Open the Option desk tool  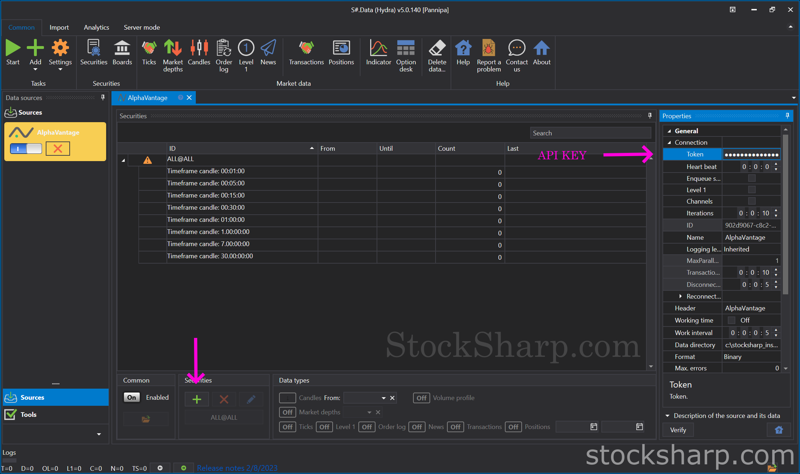[406, 52]
